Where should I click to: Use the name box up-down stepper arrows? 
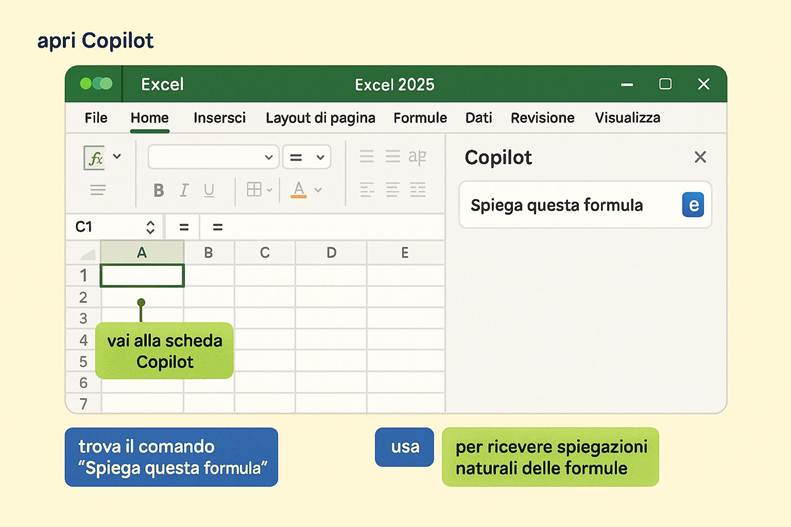pos(150,227)
